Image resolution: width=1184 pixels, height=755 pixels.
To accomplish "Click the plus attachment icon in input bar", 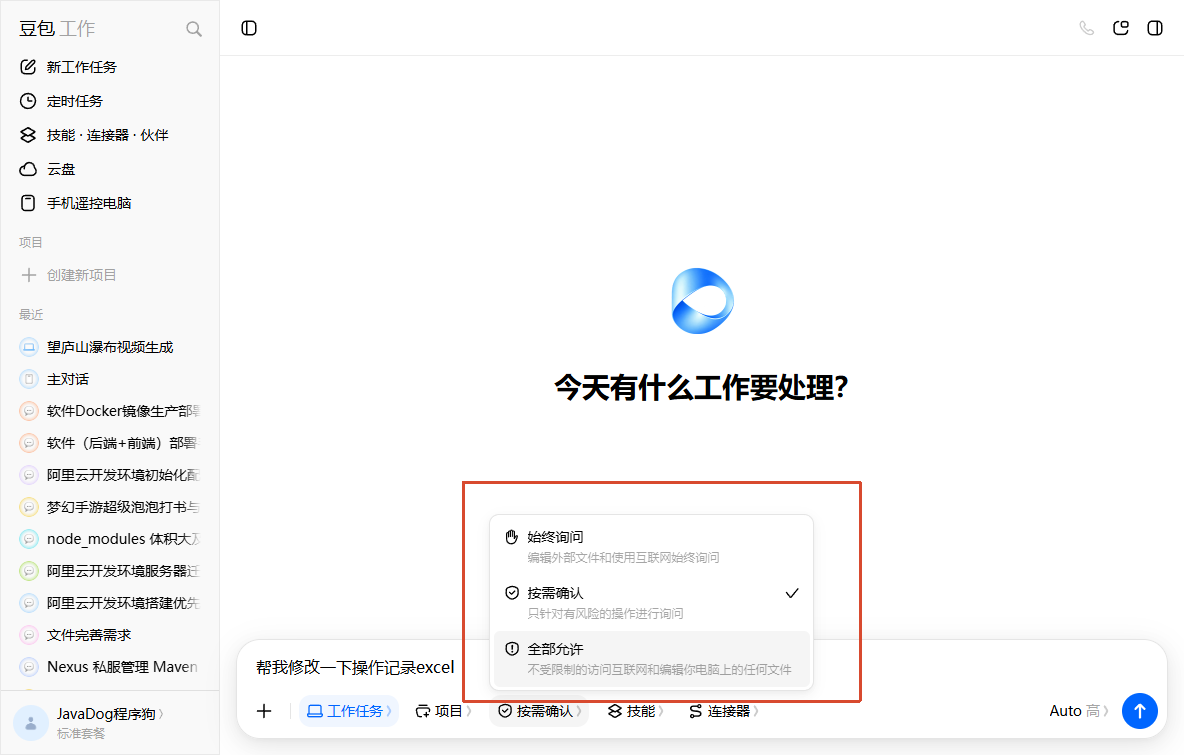I will [264, 711].
